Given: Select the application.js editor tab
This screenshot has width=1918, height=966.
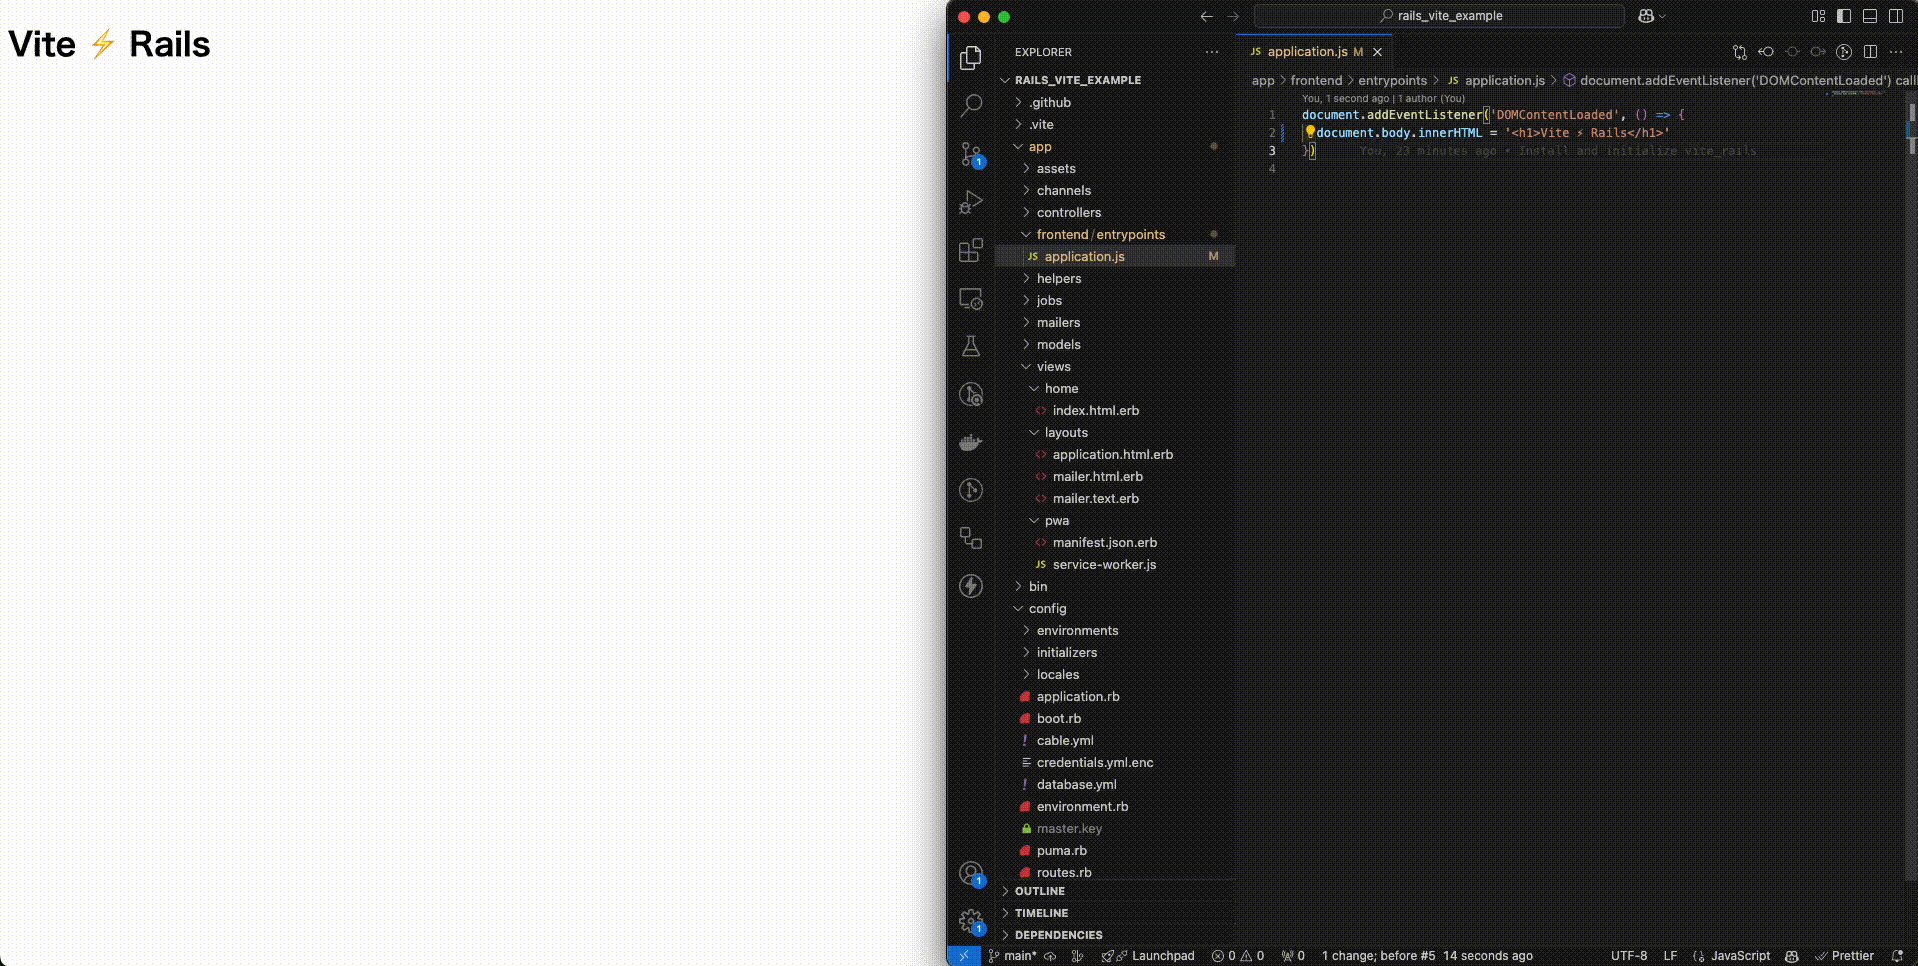Looking at the screenshot, I should [x=1314, y=52].
